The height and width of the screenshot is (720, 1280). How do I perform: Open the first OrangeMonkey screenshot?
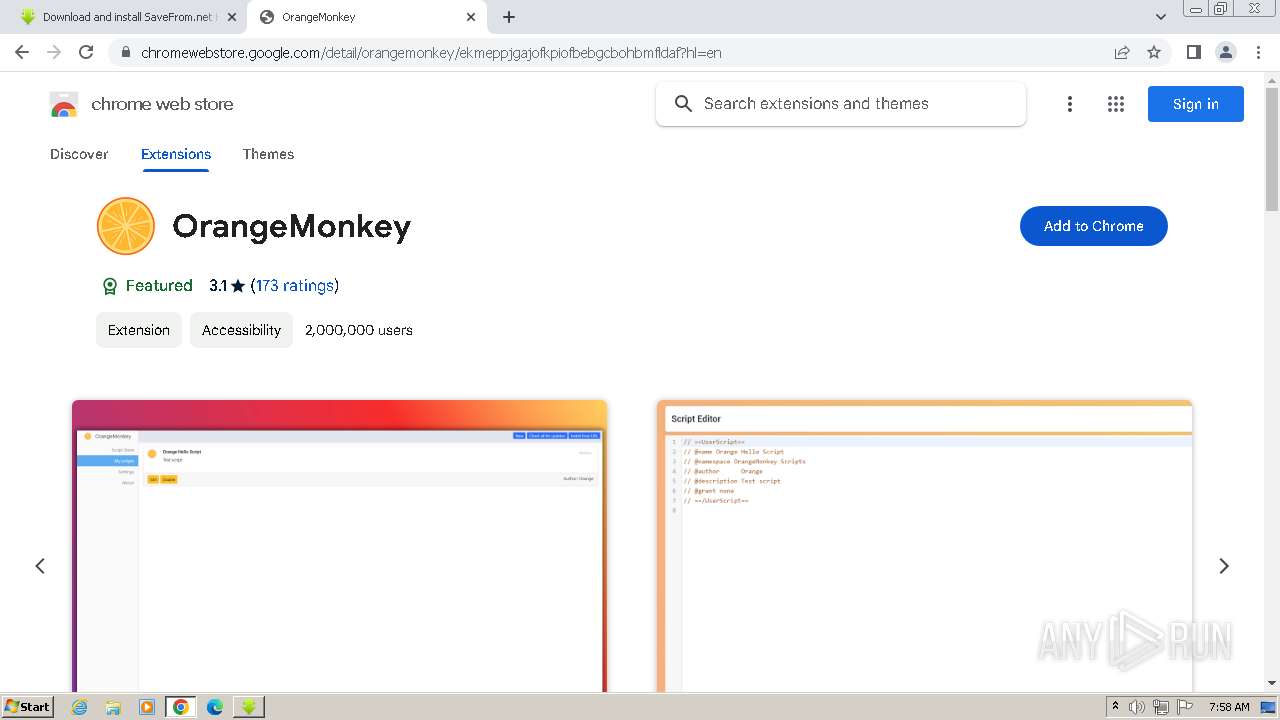tap(339, 546)
